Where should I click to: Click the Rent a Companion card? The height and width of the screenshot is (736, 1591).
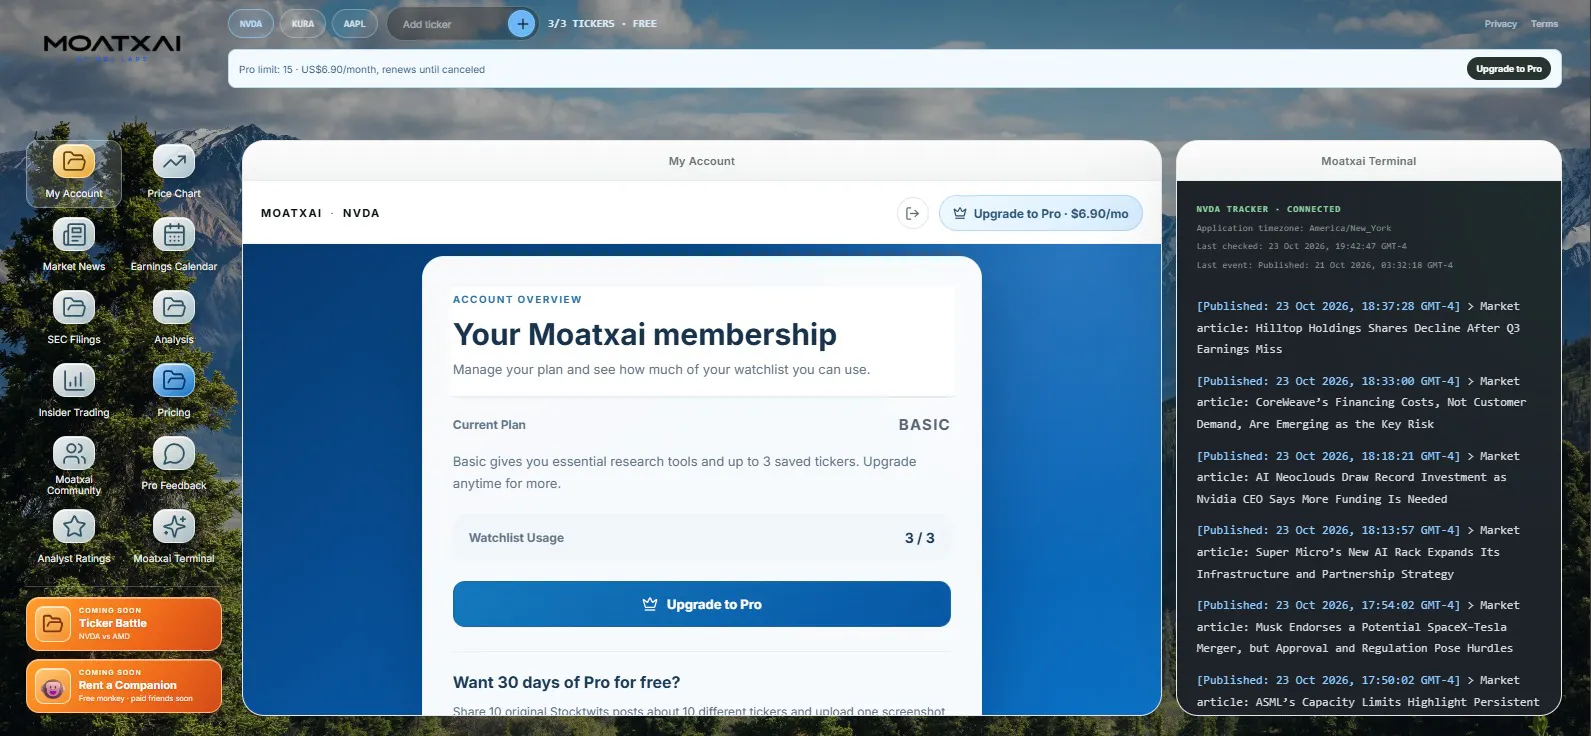124,686
